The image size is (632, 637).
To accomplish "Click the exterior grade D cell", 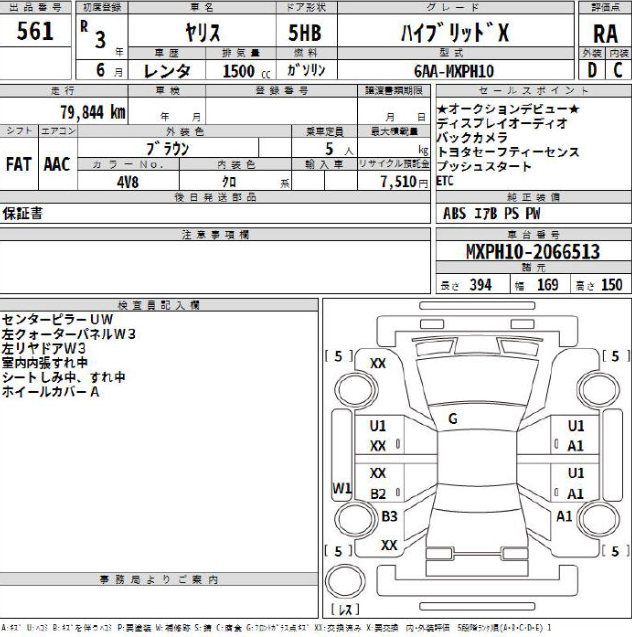I will coord(592,70).
